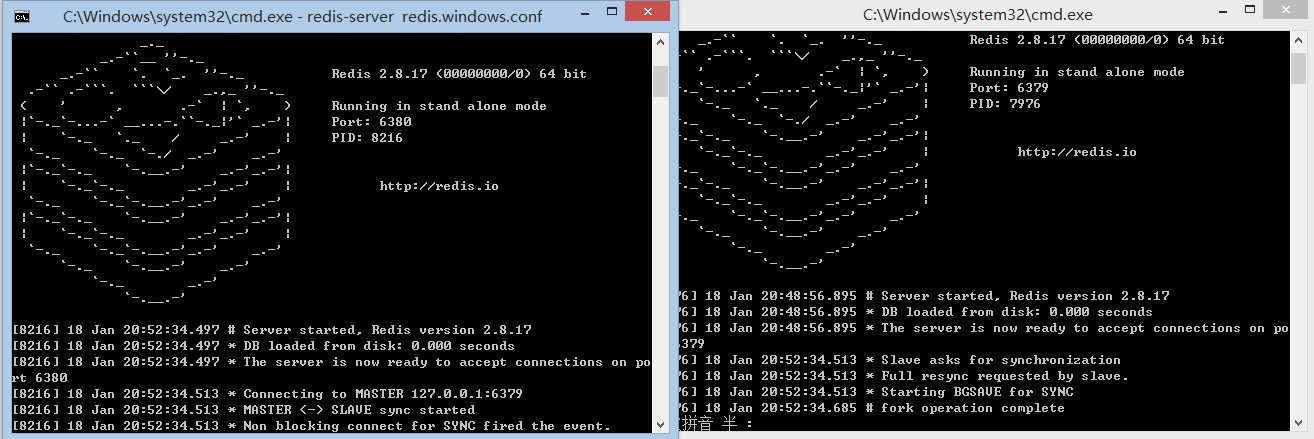Click right window title 'C:\Windows\system32\cmd.exe'
This screenshot has width=1314, height=439.
(978, 15)
